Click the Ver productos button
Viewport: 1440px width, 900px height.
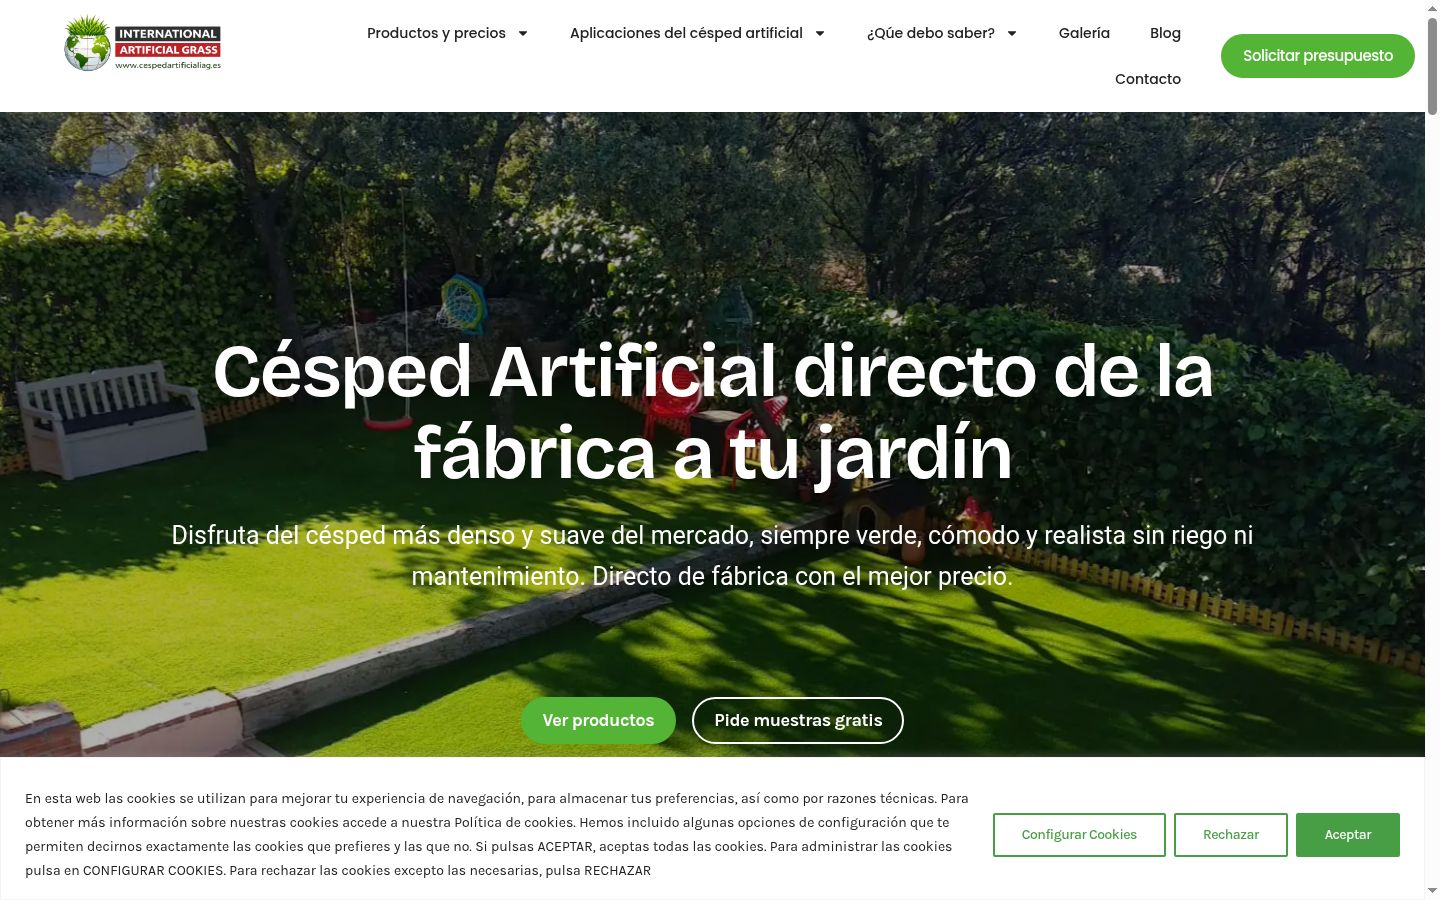click(598, 720)
